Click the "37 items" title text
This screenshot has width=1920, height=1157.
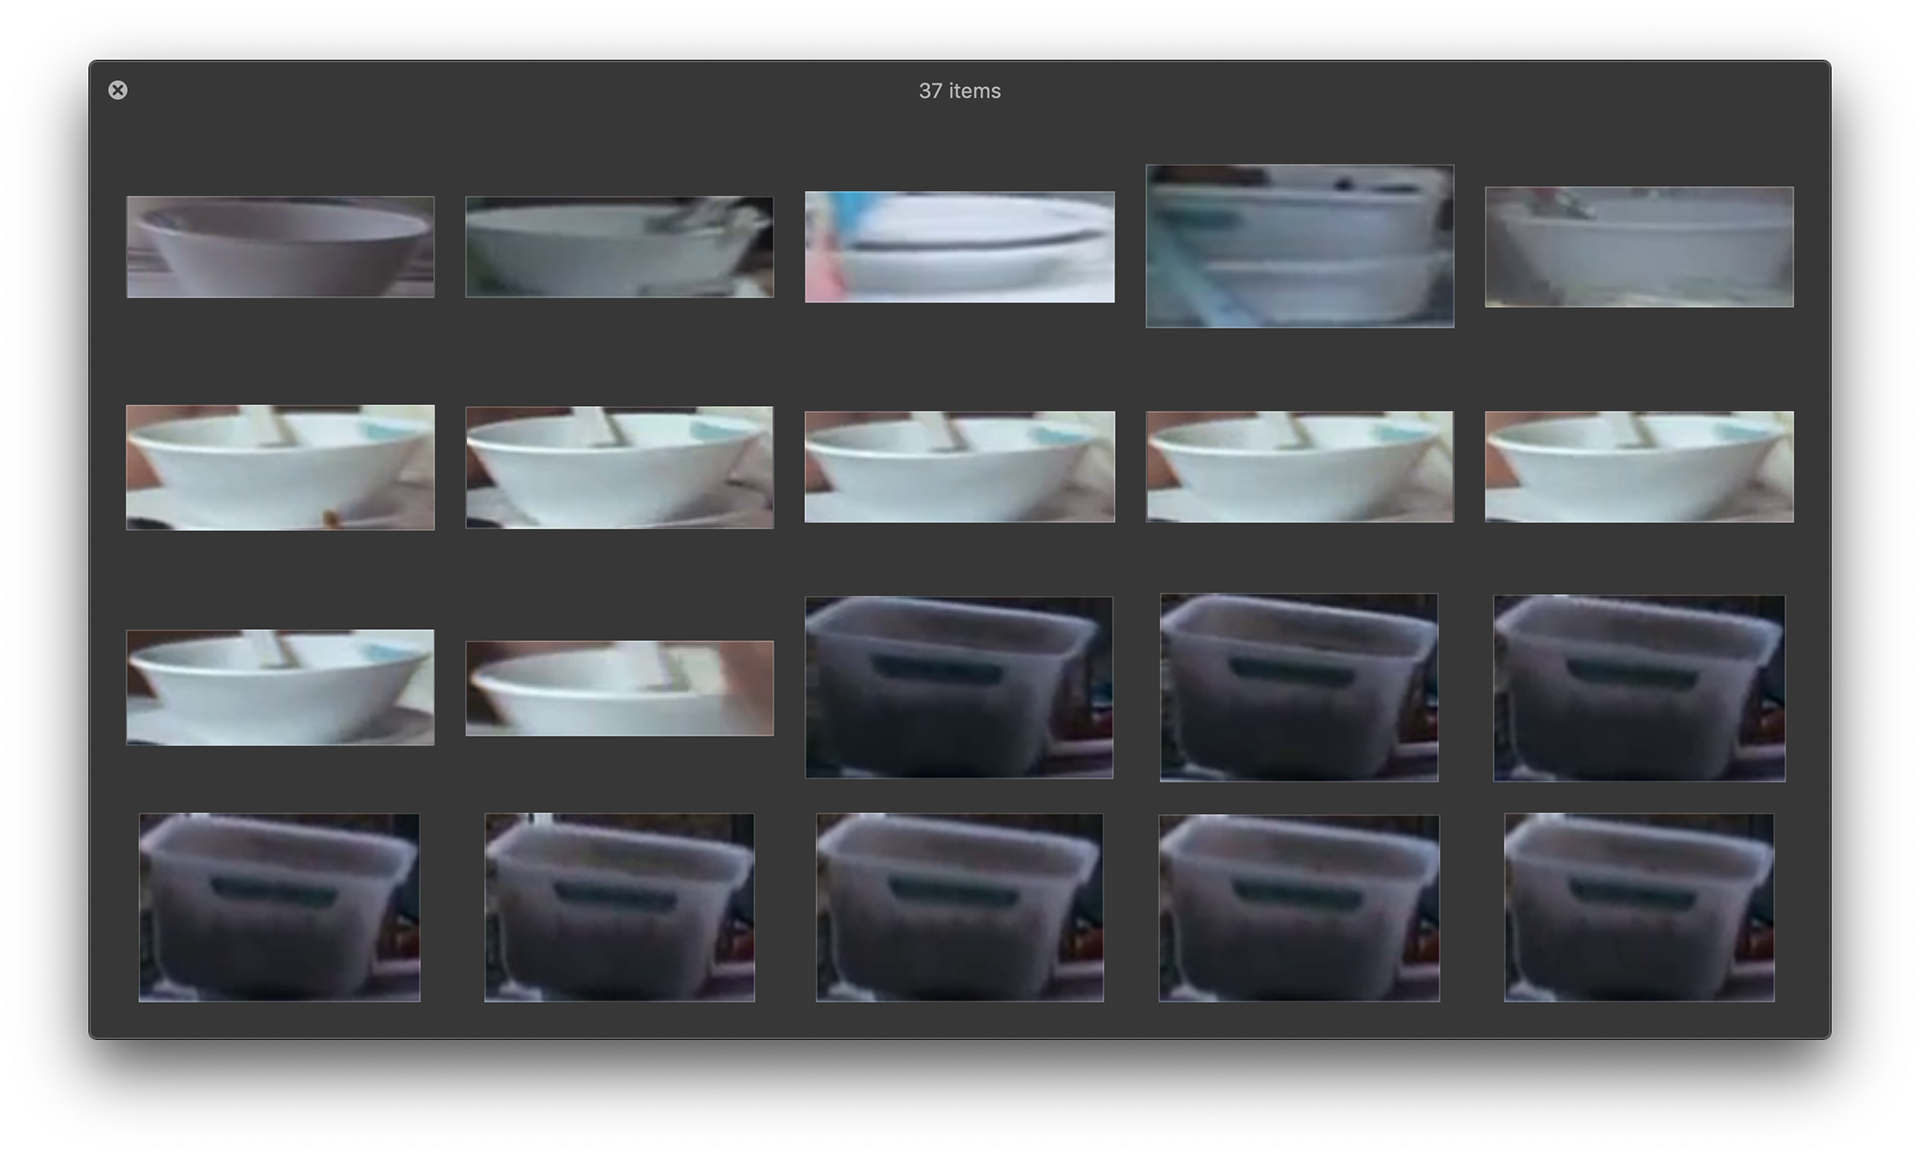(959, 91)
